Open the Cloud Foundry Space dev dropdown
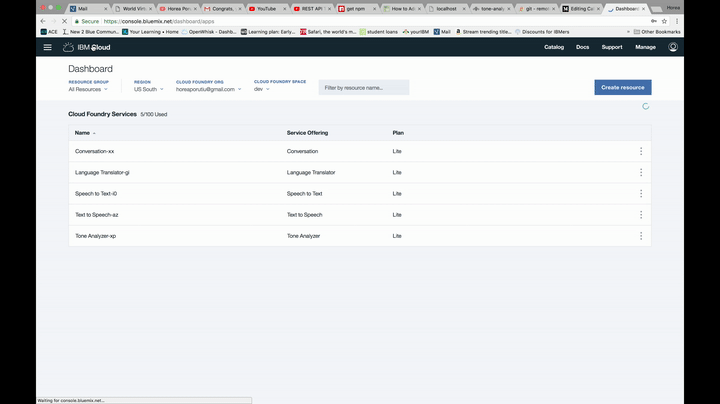 coord(262,89)
